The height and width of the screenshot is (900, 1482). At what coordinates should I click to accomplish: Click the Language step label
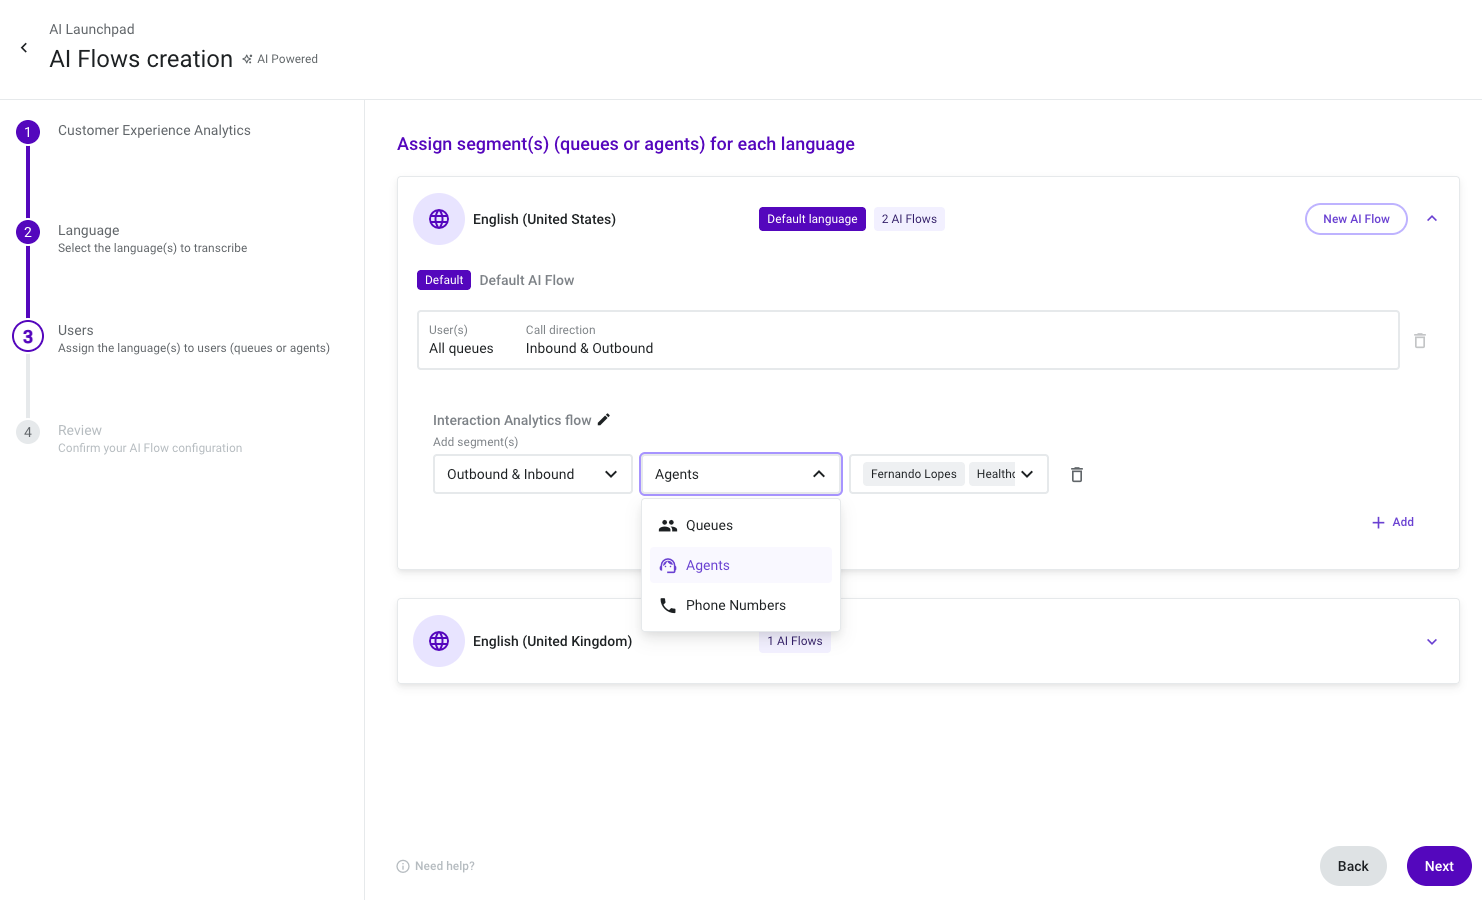[x=88, y=230]
